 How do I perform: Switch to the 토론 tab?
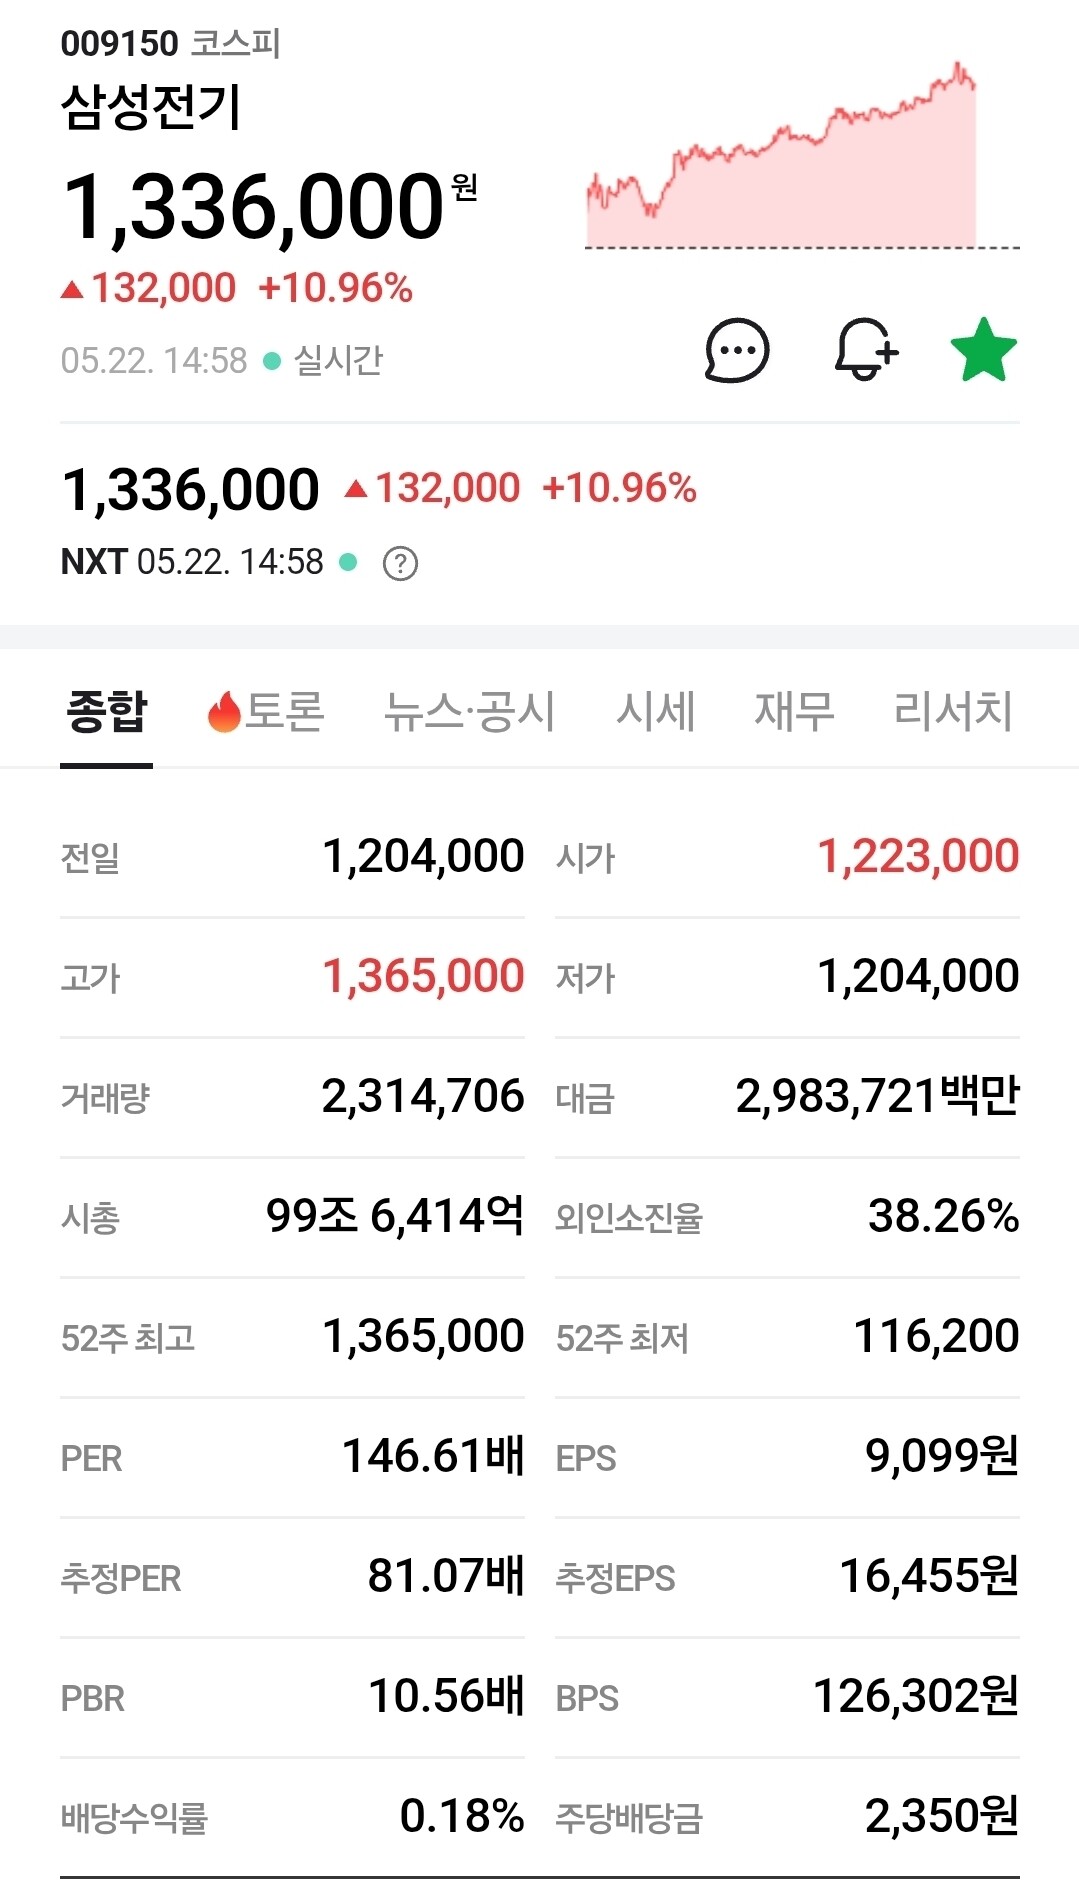(x=266, y=711)
